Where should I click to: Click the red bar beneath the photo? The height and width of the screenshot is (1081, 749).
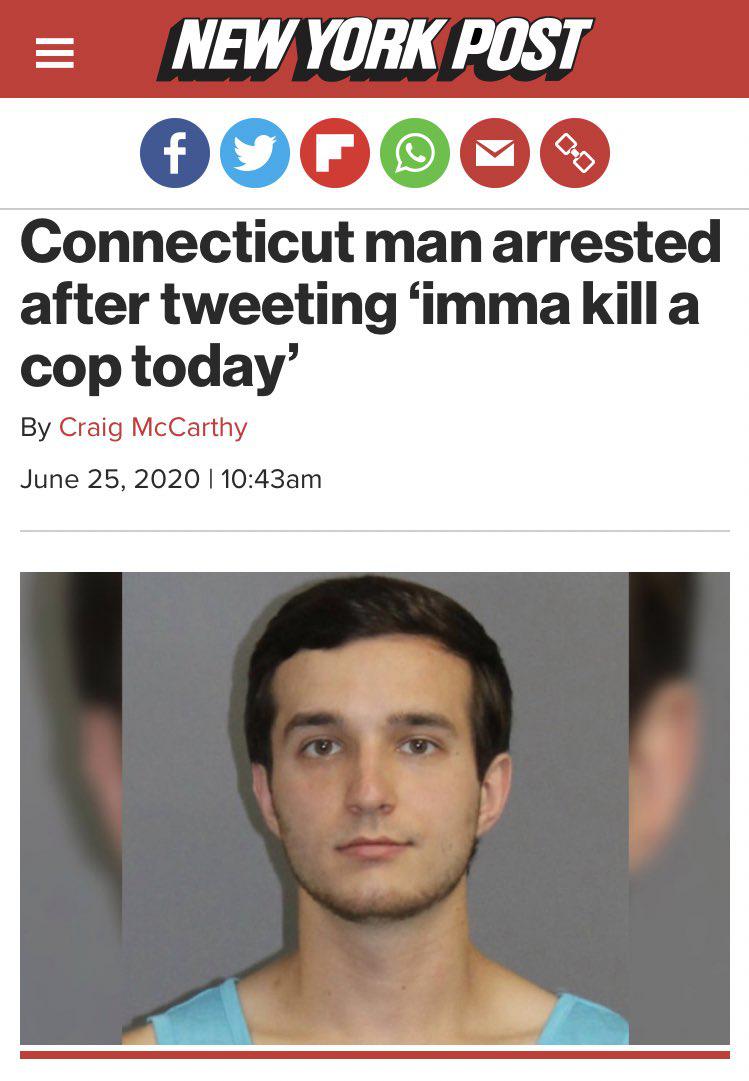(375, 1054)
